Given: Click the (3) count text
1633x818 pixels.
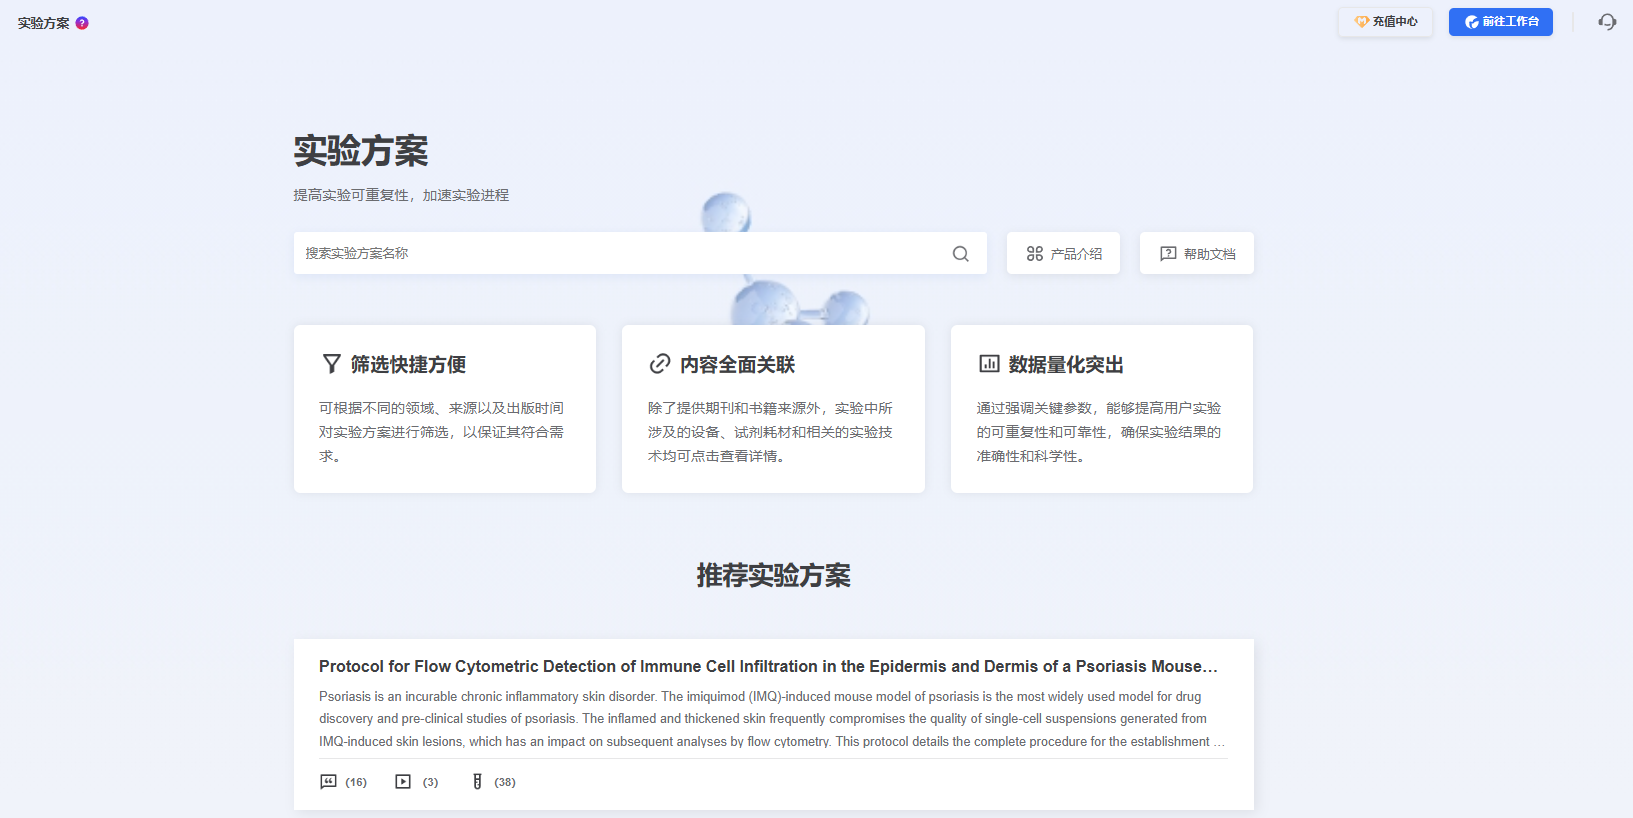Looking at the screenshot, I should pos(430,782).
